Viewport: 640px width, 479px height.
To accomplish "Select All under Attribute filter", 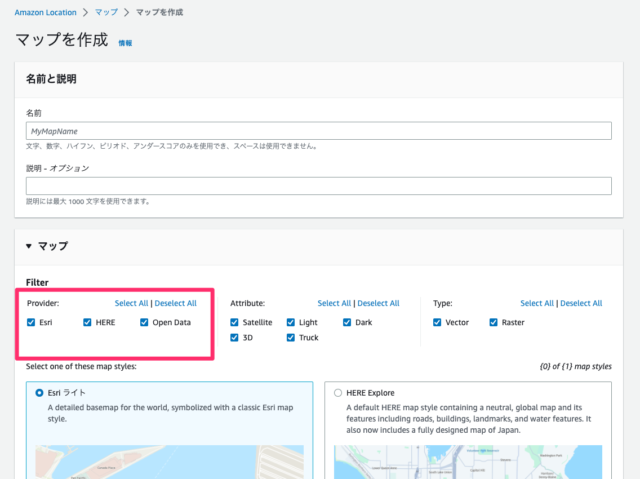I will [334, 303].
